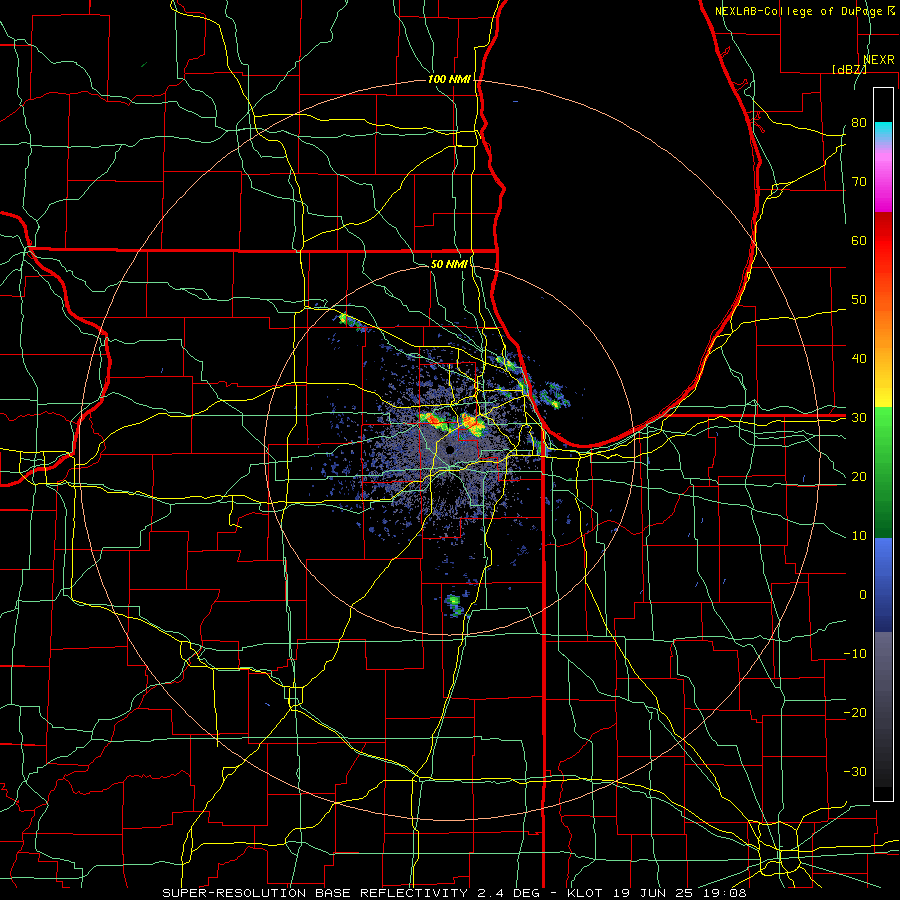
Task: Click the blue segment of the color bar
Action: tap(883, 585)
